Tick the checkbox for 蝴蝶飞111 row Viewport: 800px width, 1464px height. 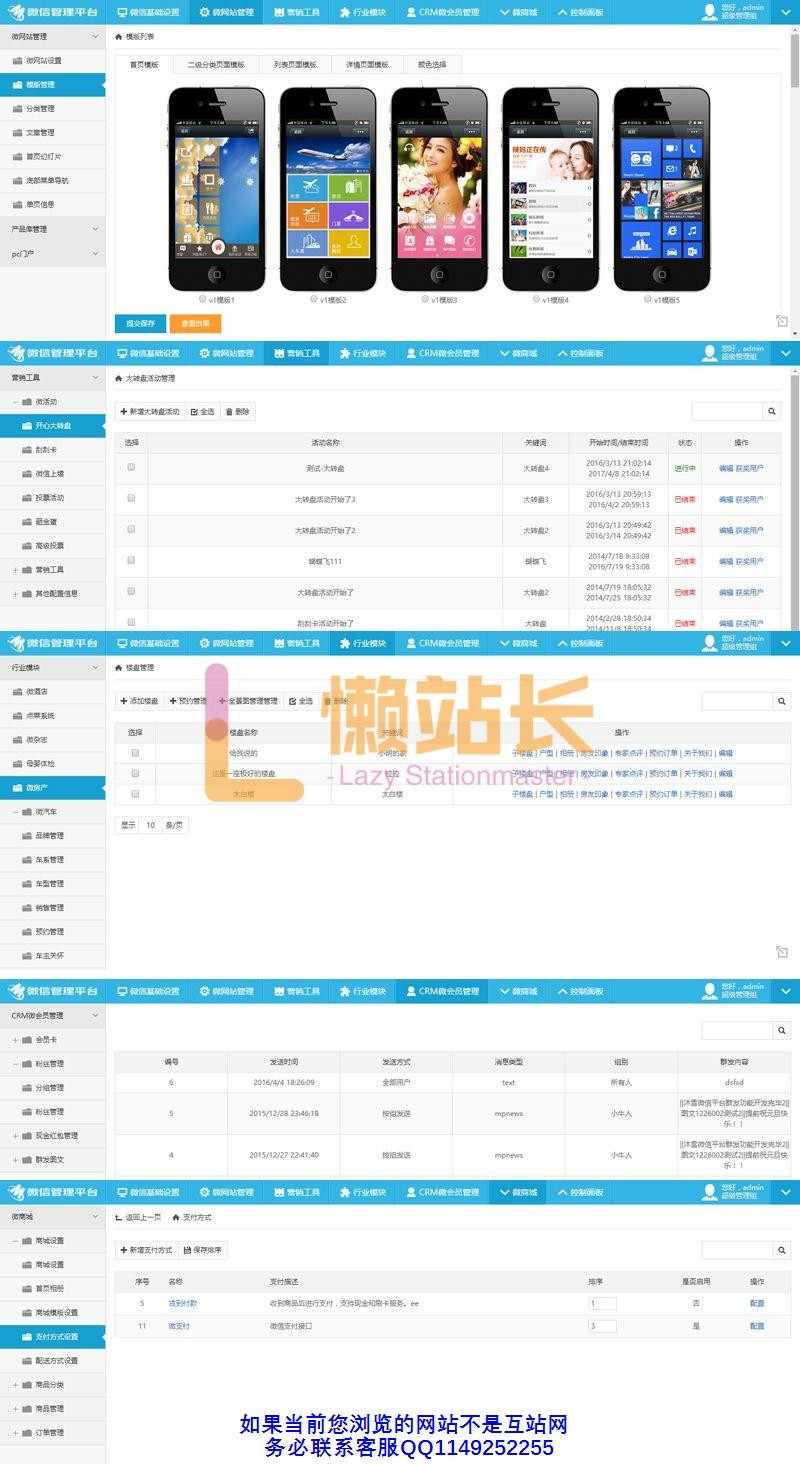131,560
